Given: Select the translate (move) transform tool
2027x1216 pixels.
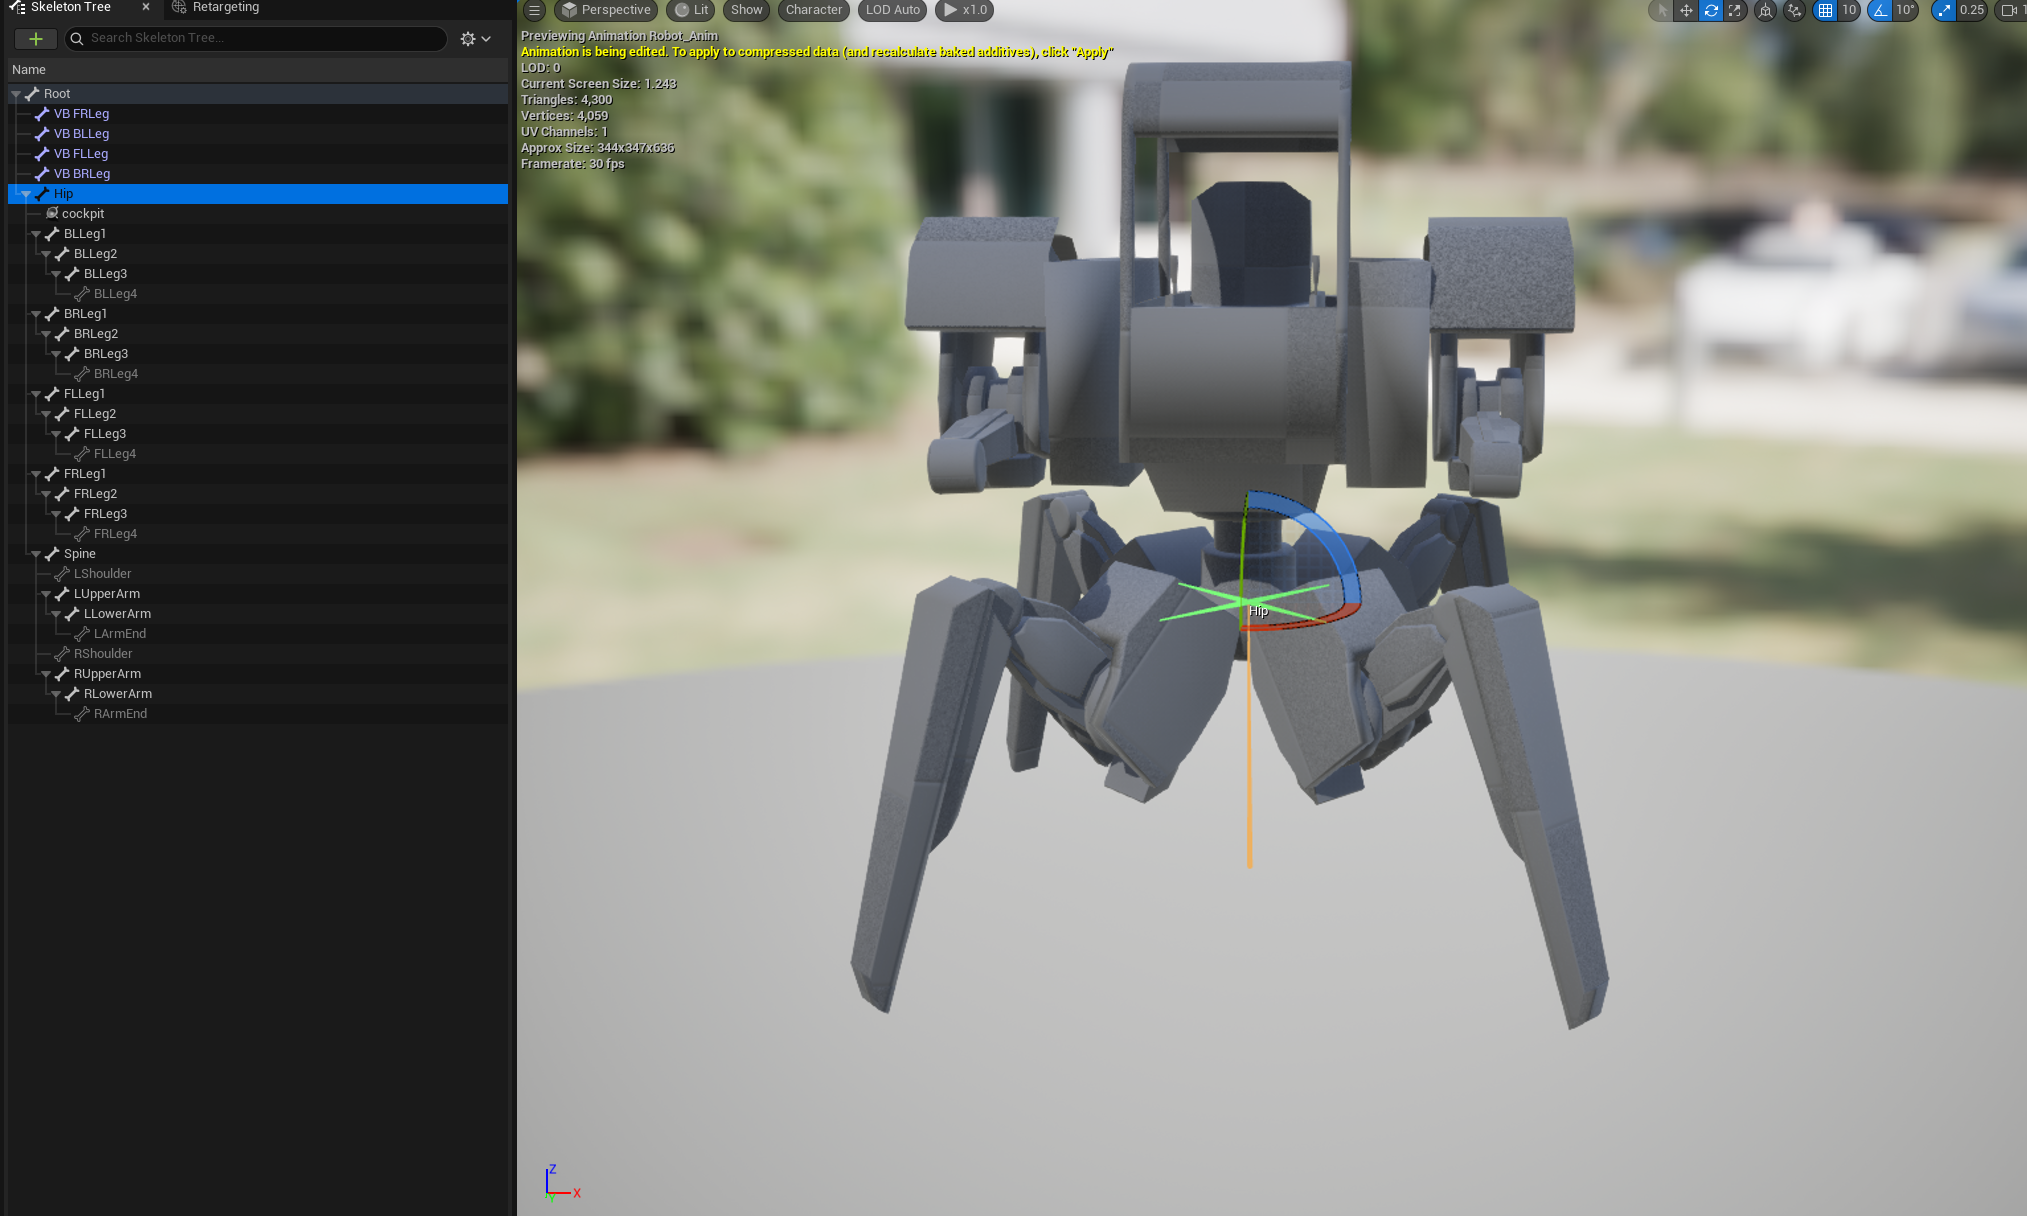Looking at the screenshot, I should (1686, 10).
